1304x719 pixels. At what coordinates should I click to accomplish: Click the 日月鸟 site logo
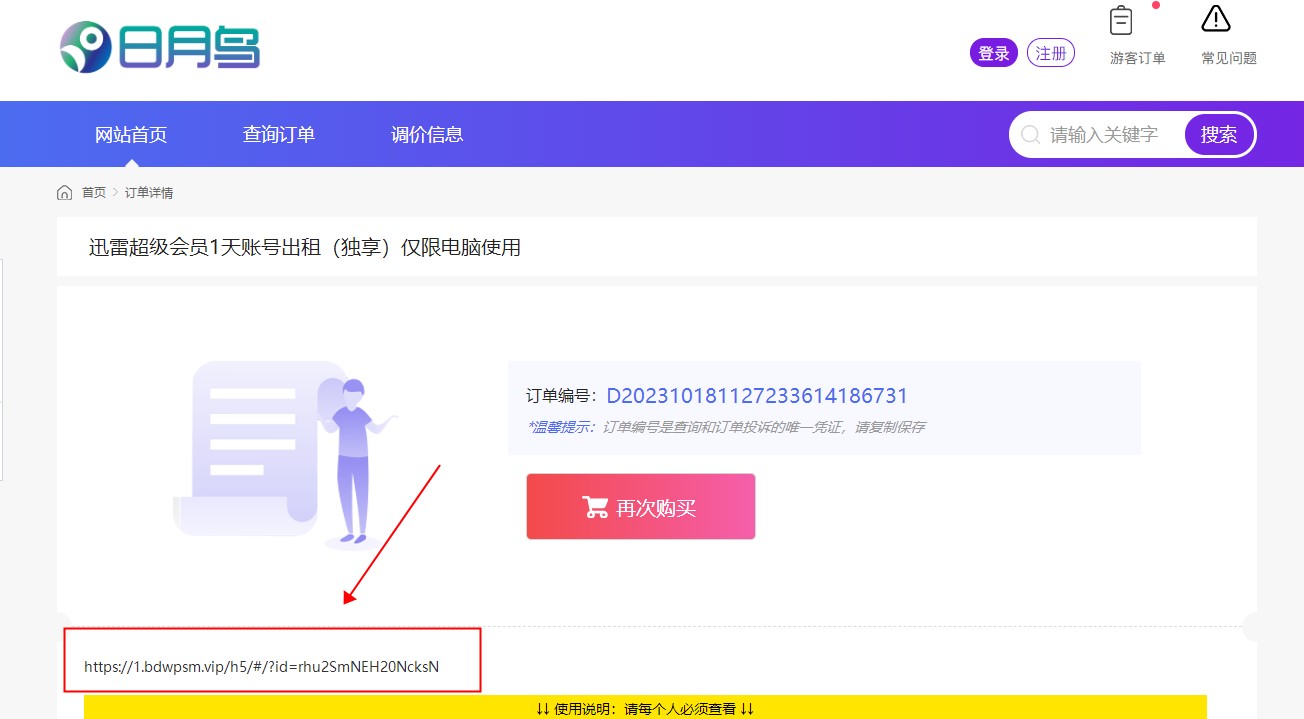point(160,47)
